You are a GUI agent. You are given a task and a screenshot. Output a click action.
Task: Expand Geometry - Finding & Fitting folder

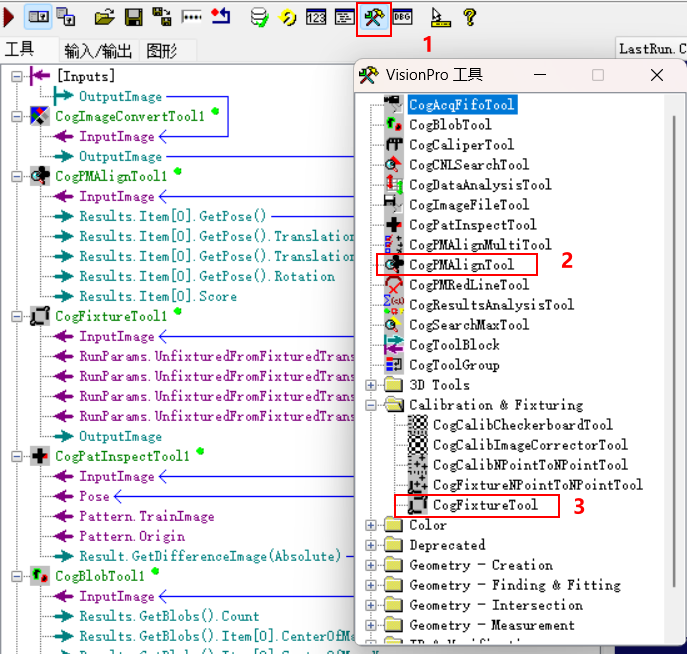coord(371,585)
